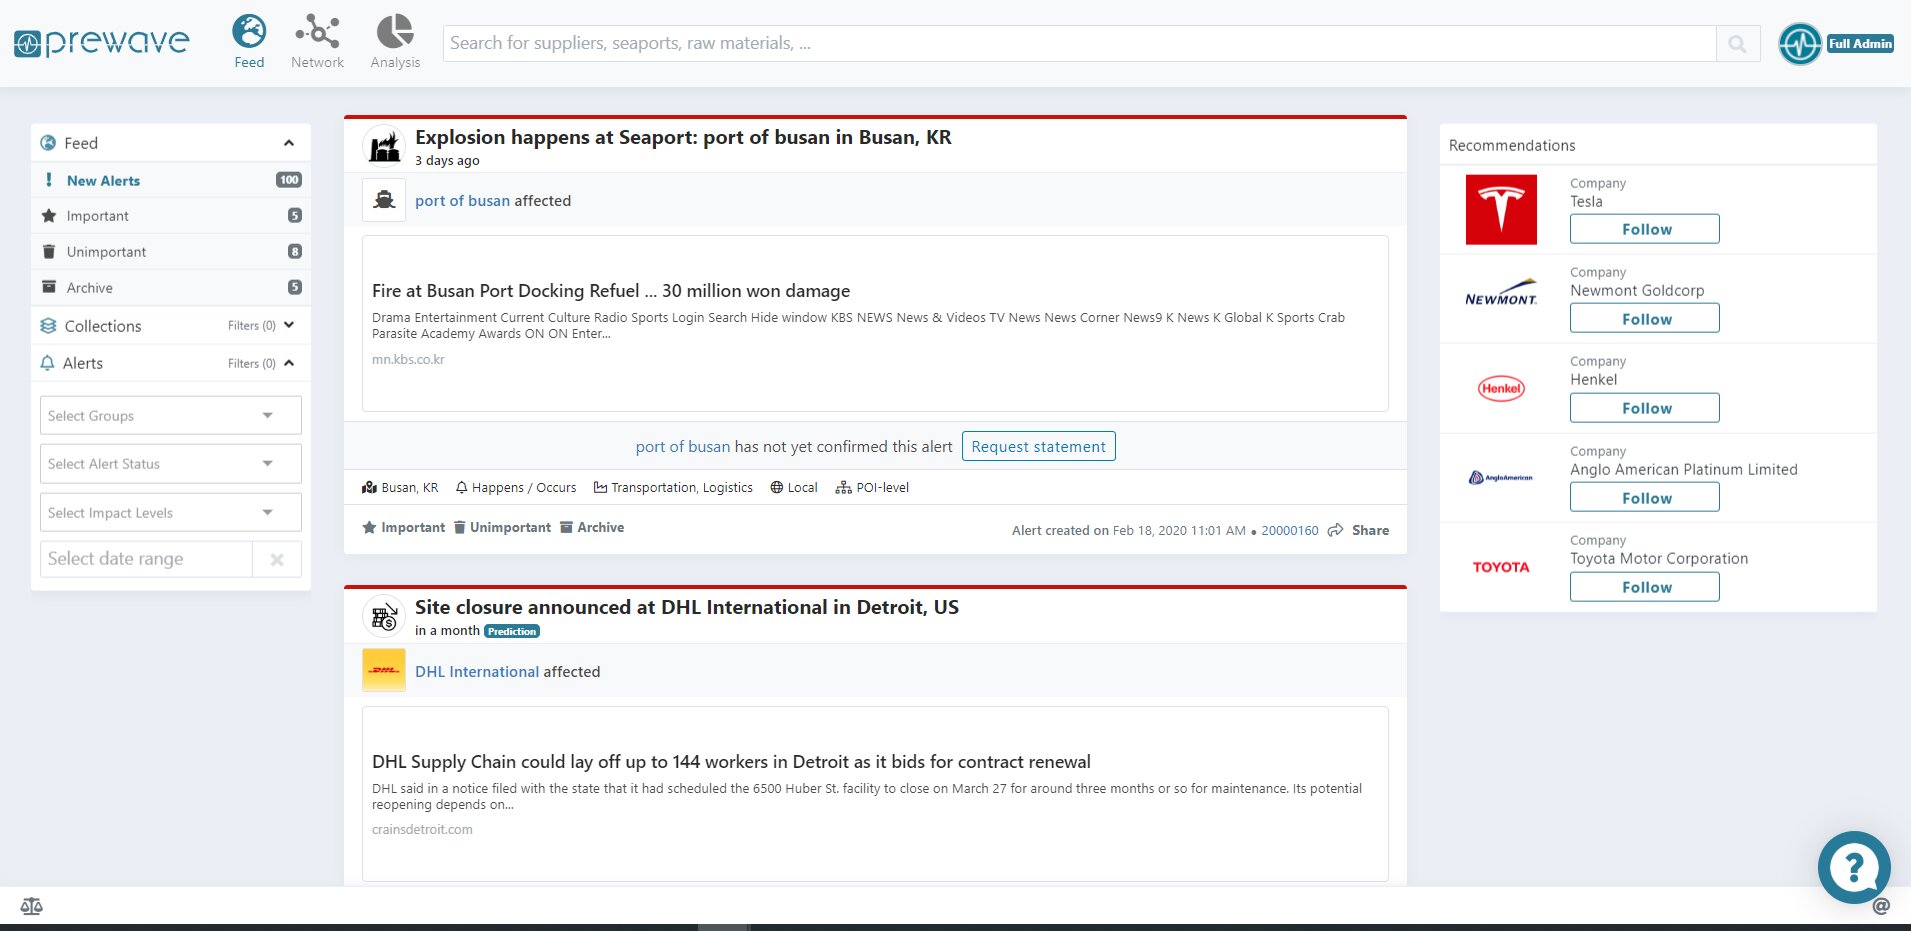Click the Request statement button

click(1038, 447)
